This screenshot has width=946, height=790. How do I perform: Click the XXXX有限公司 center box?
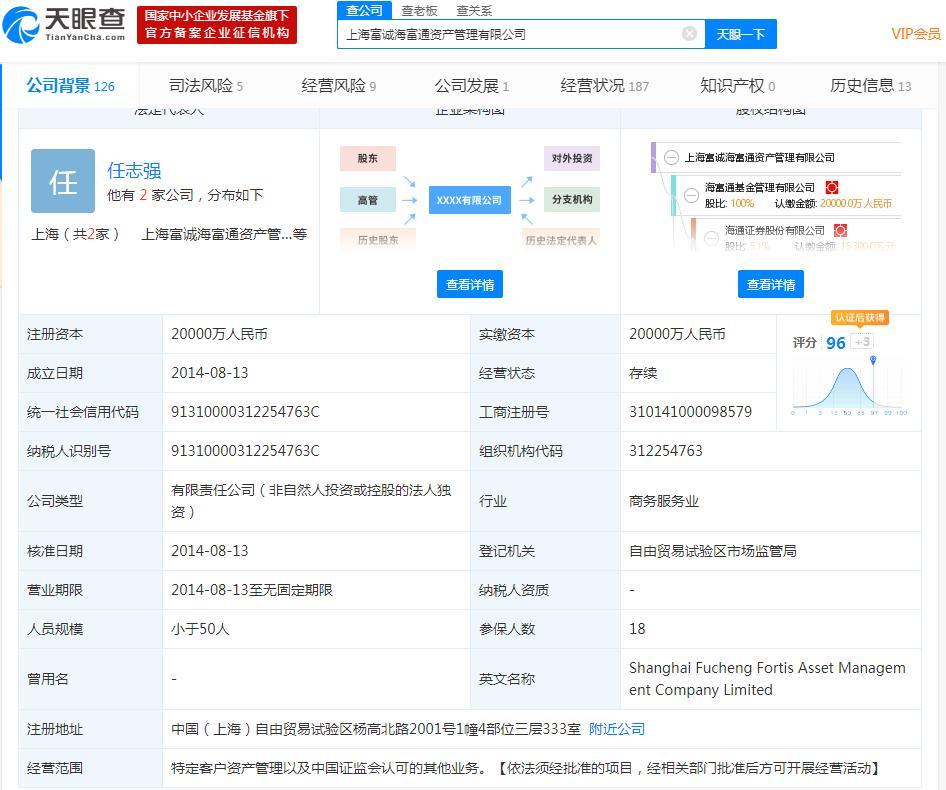[x=469, y=200]
